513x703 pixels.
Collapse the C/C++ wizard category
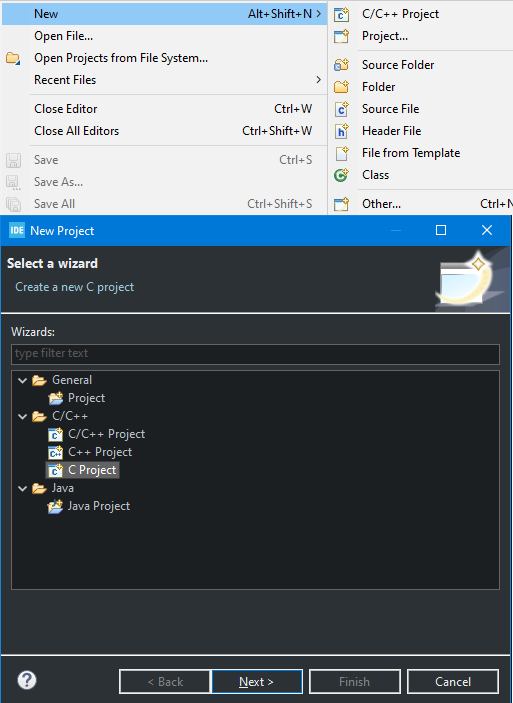pyautogui.click(x=22, y=417)
